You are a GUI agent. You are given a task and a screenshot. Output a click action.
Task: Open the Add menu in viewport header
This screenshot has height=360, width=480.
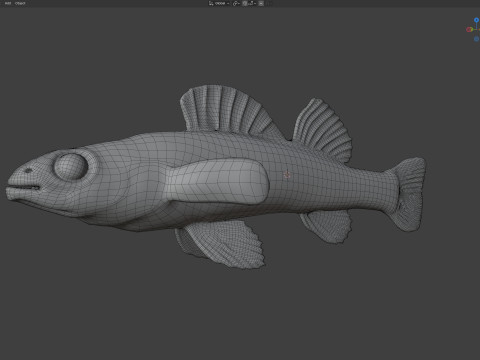pos(8,3)
